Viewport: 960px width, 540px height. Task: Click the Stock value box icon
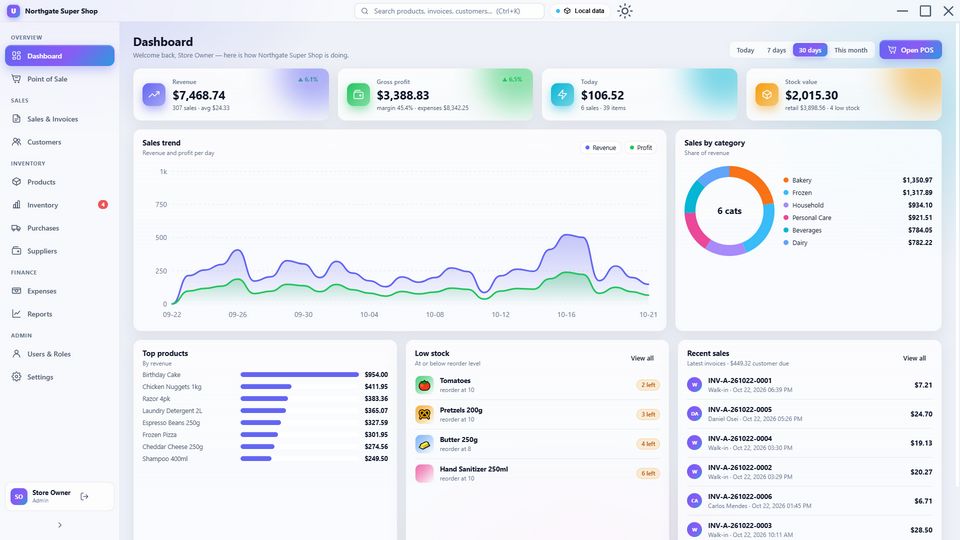coord(767,95)
